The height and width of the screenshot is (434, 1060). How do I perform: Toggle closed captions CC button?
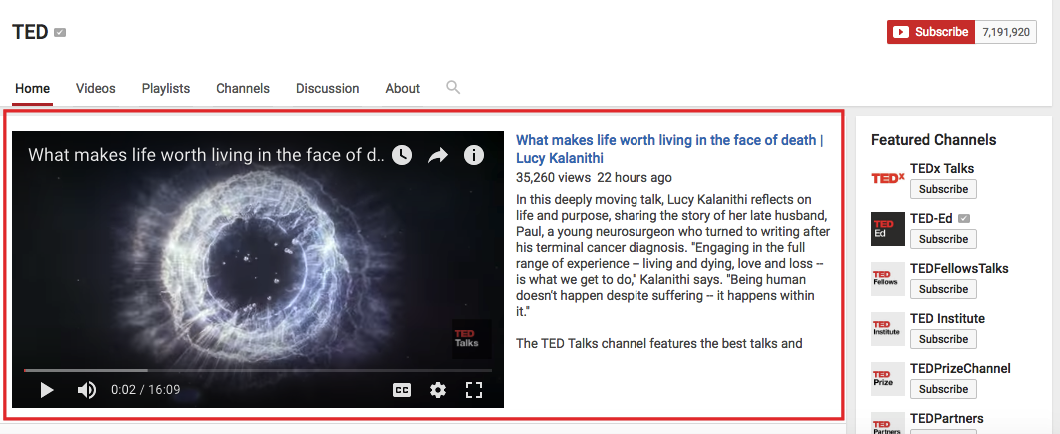(x=402, y=390)
